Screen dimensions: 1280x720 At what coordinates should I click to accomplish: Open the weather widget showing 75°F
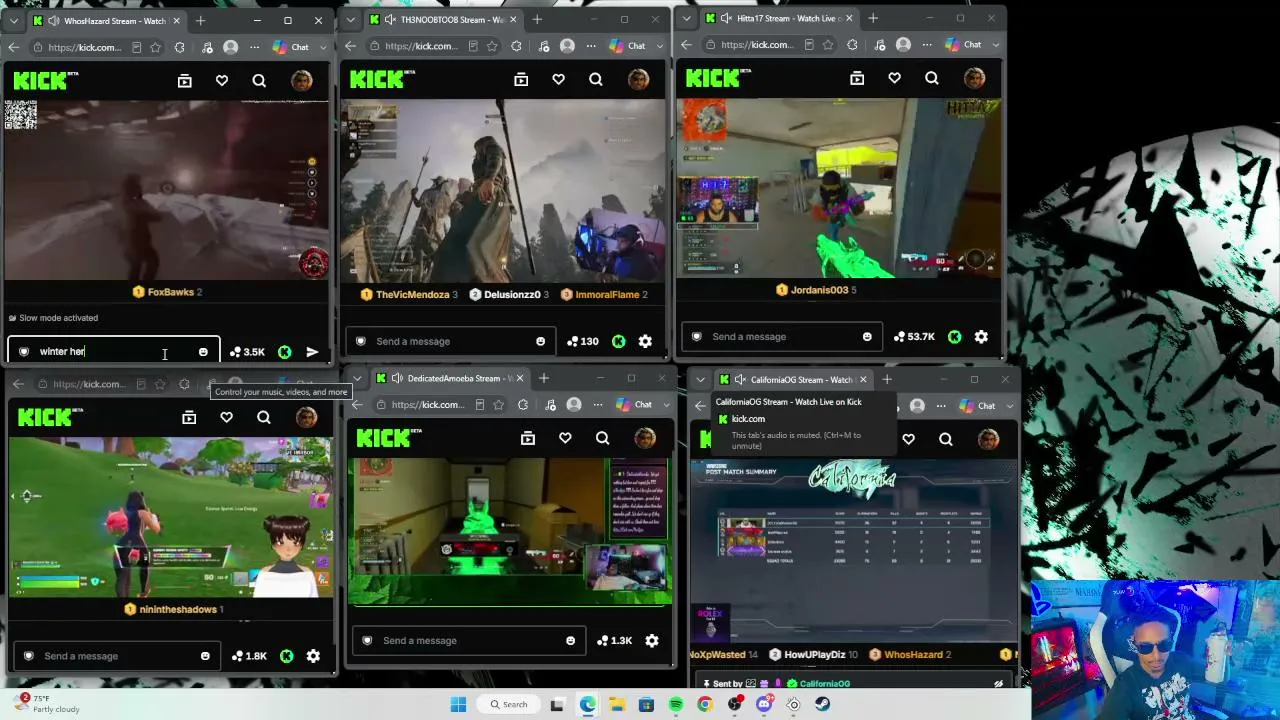pos(48,704)
